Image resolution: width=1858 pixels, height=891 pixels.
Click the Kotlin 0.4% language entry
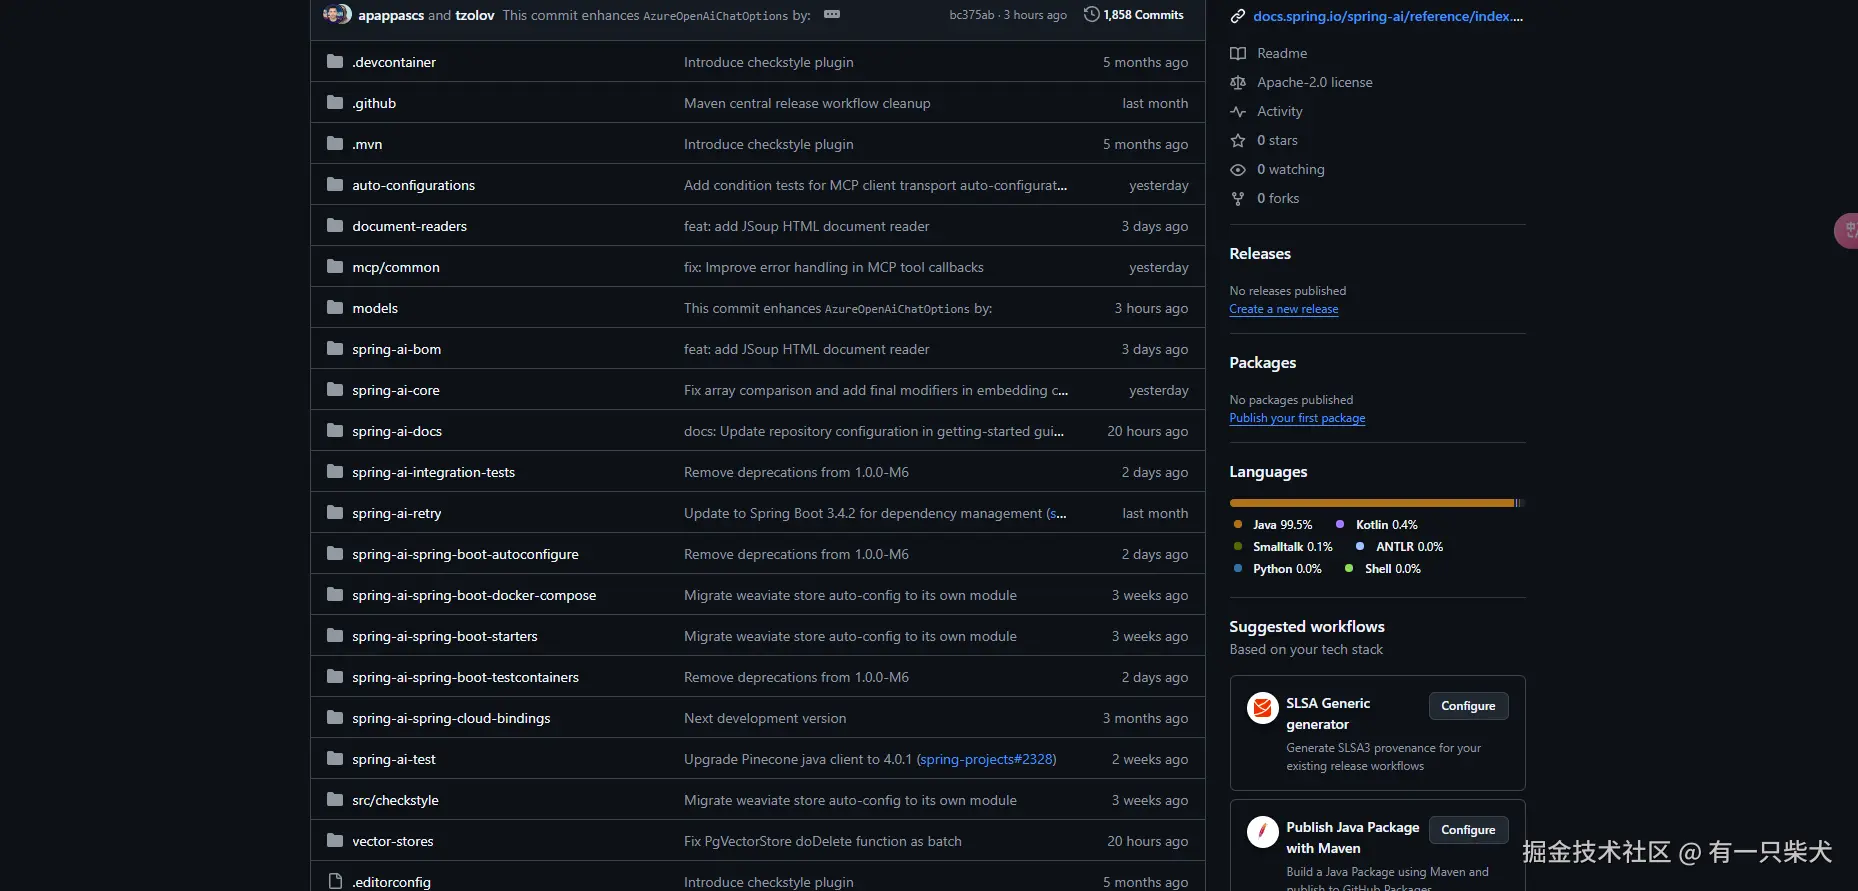tap(1377, 524)
